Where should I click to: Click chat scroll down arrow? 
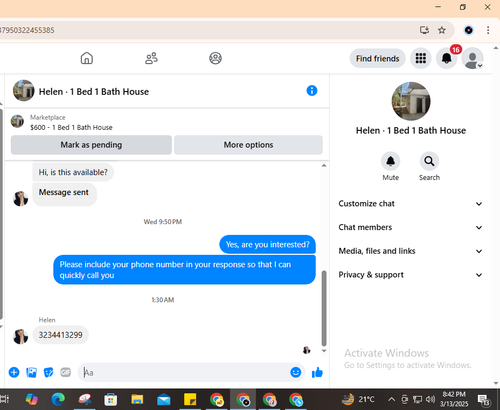click(x=324, y=351)
